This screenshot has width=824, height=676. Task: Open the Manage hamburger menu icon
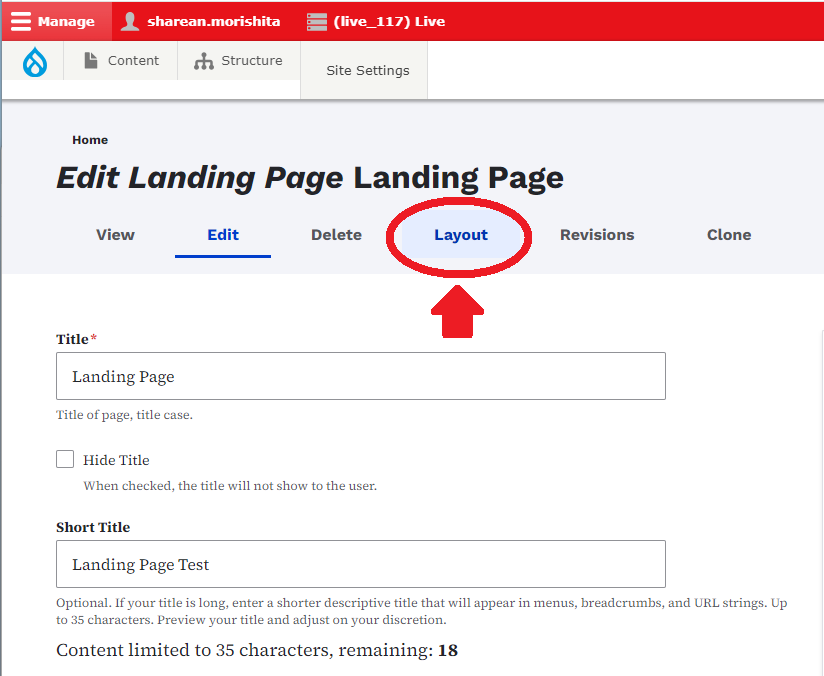(x=21, y=22)
